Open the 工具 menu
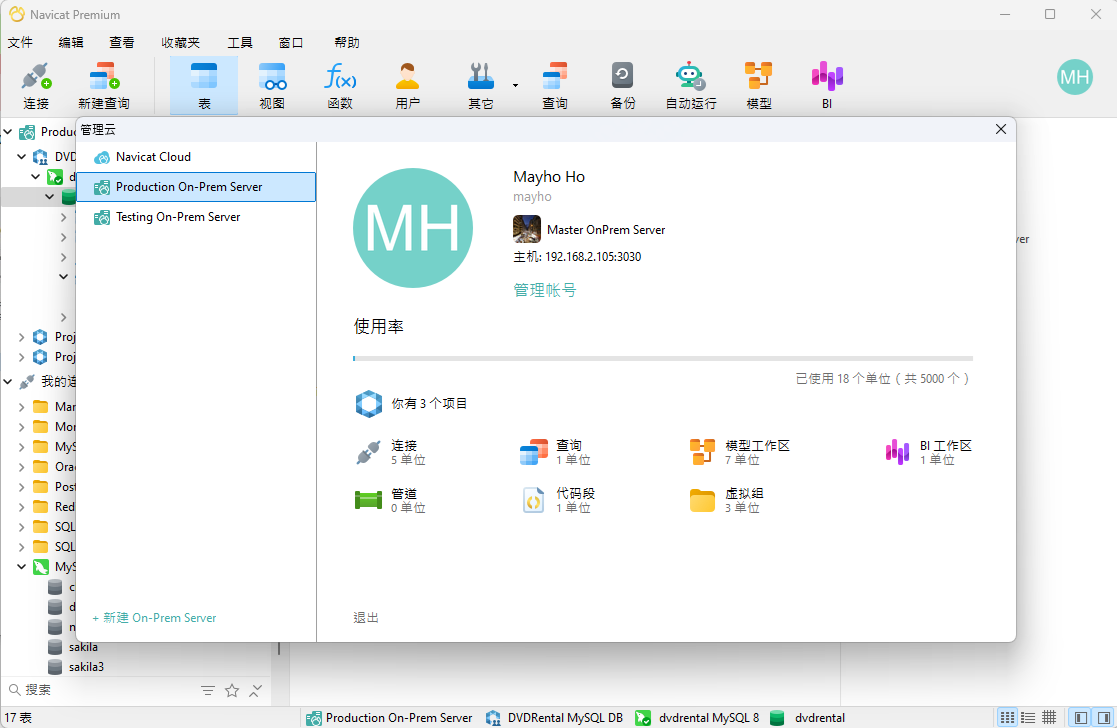The height and width of the screenshot is (728, 1117). 240,42
